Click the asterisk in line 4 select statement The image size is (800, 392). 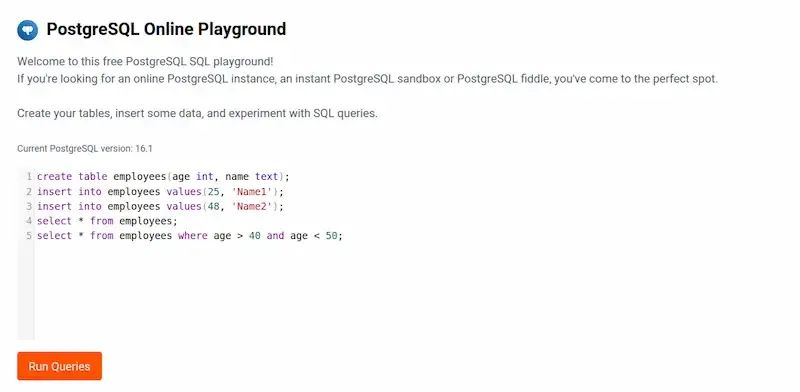pyautogui.click(x=81, y=222)
